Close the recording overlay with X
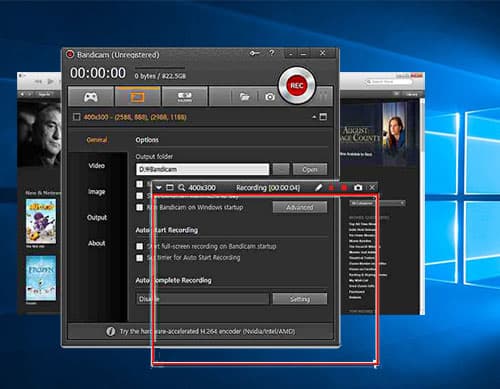 pos(372,187)
